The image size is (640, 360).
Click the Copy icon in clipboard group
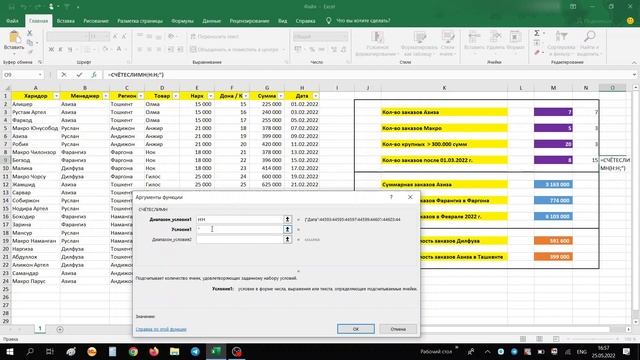pyautogui.click(x=30, y=42)
